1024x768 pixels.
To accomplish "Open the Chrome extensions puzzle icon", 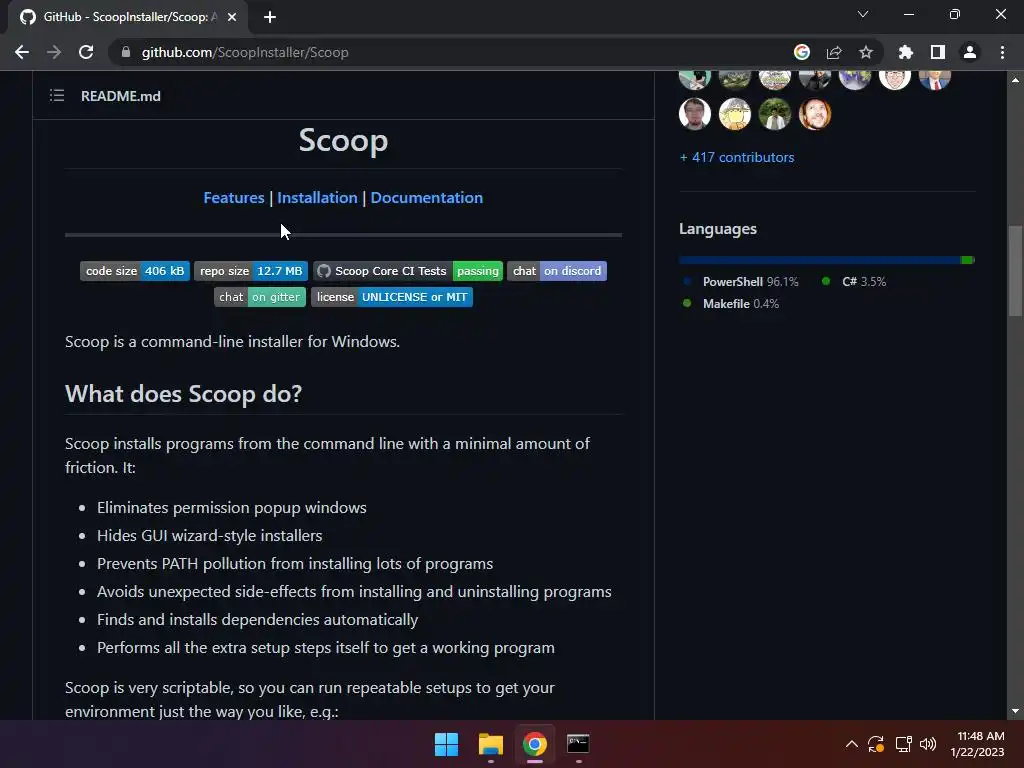I will click(906, 52).
